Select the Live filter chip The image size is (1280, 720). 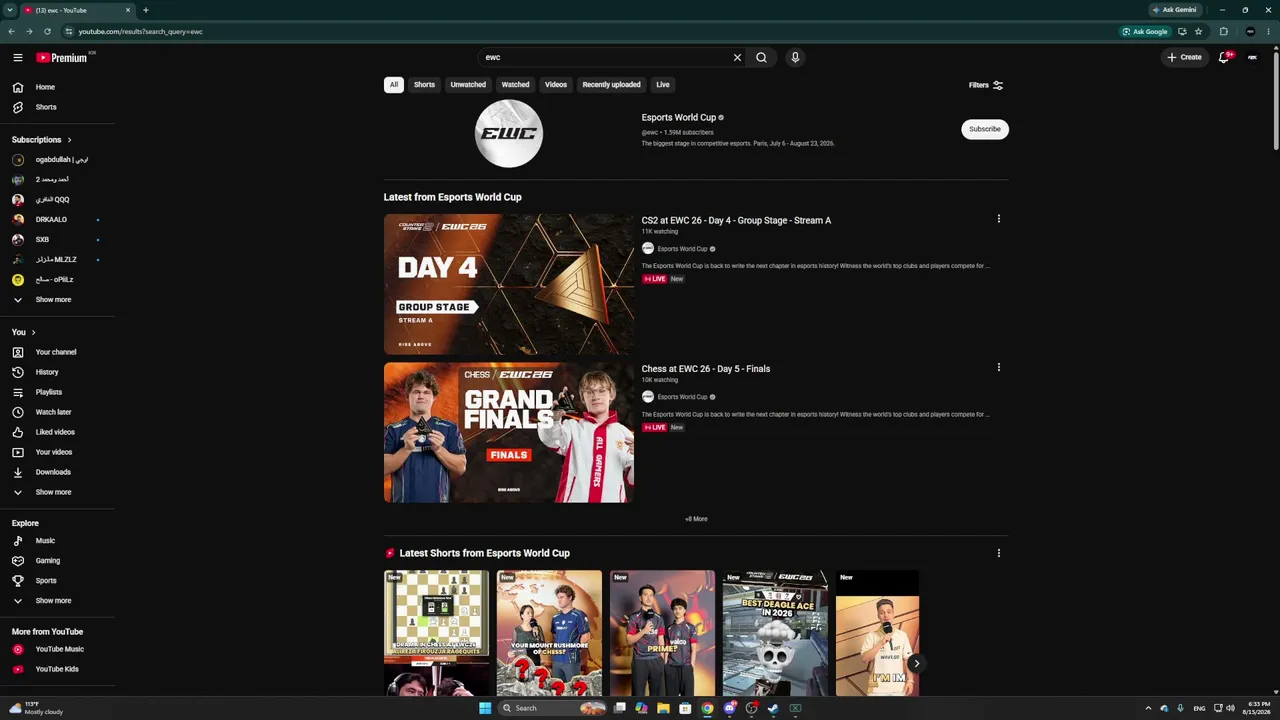[663, 85]
